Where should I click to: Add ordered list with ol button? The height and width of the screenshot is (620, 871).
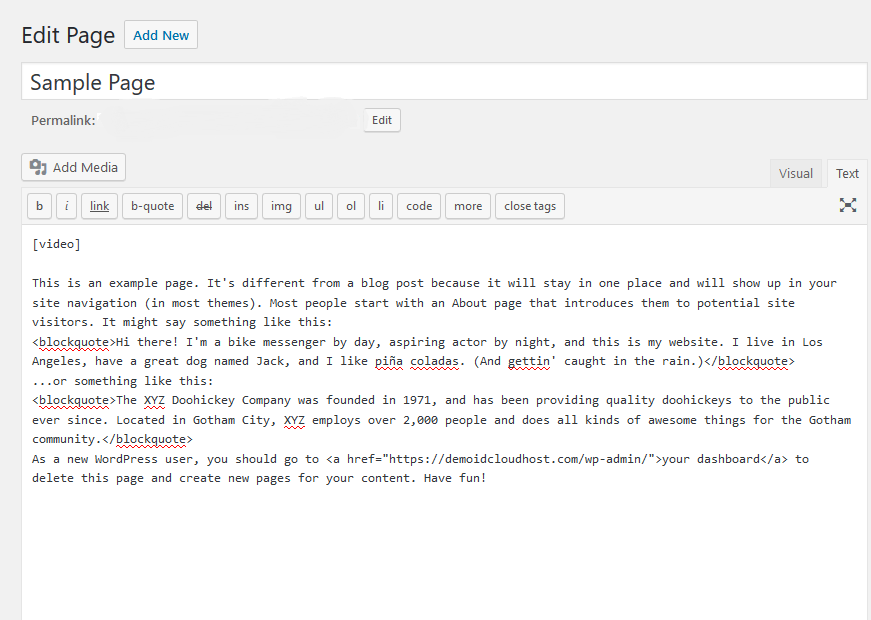(351, 206)
